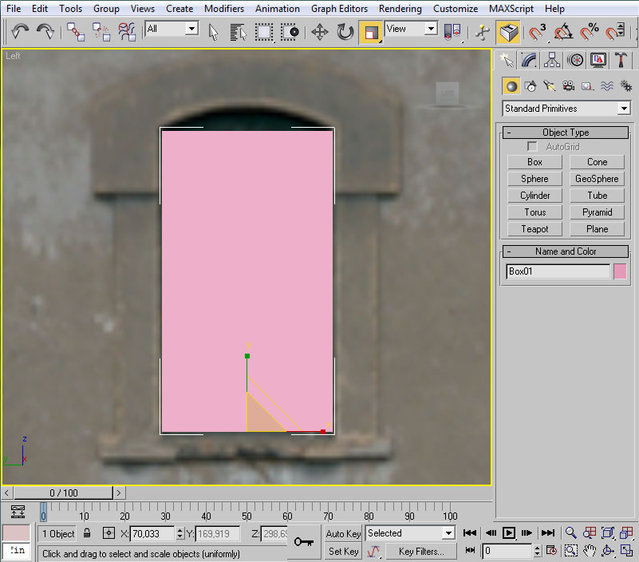
Task: Click the Select Object arrow tool
Action: (x=213, y=31)
